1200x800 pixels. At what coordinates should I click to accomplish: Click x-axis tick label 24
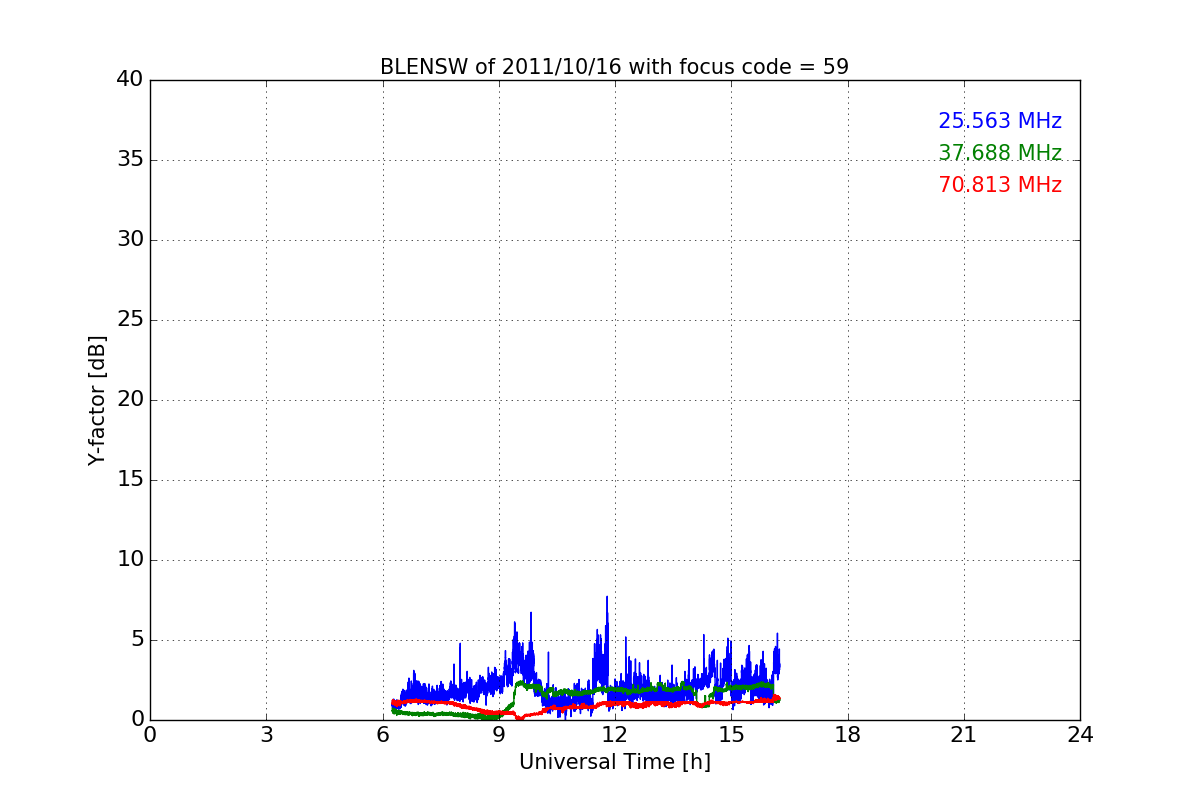click(1080, 735)
